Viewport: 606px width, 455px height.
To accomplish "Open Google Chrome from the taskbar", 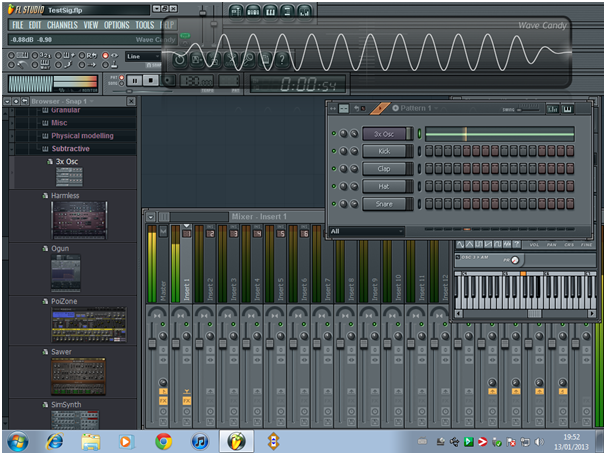I will (164, 441).
